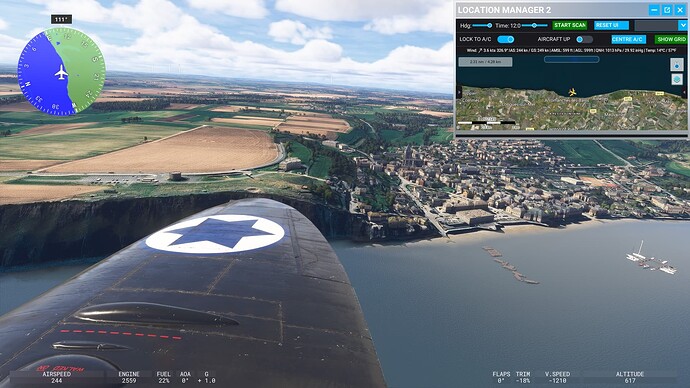This screenshot has width=690, height=388.
Task: Click the Reset UI button
Action: tap(611, 26)
